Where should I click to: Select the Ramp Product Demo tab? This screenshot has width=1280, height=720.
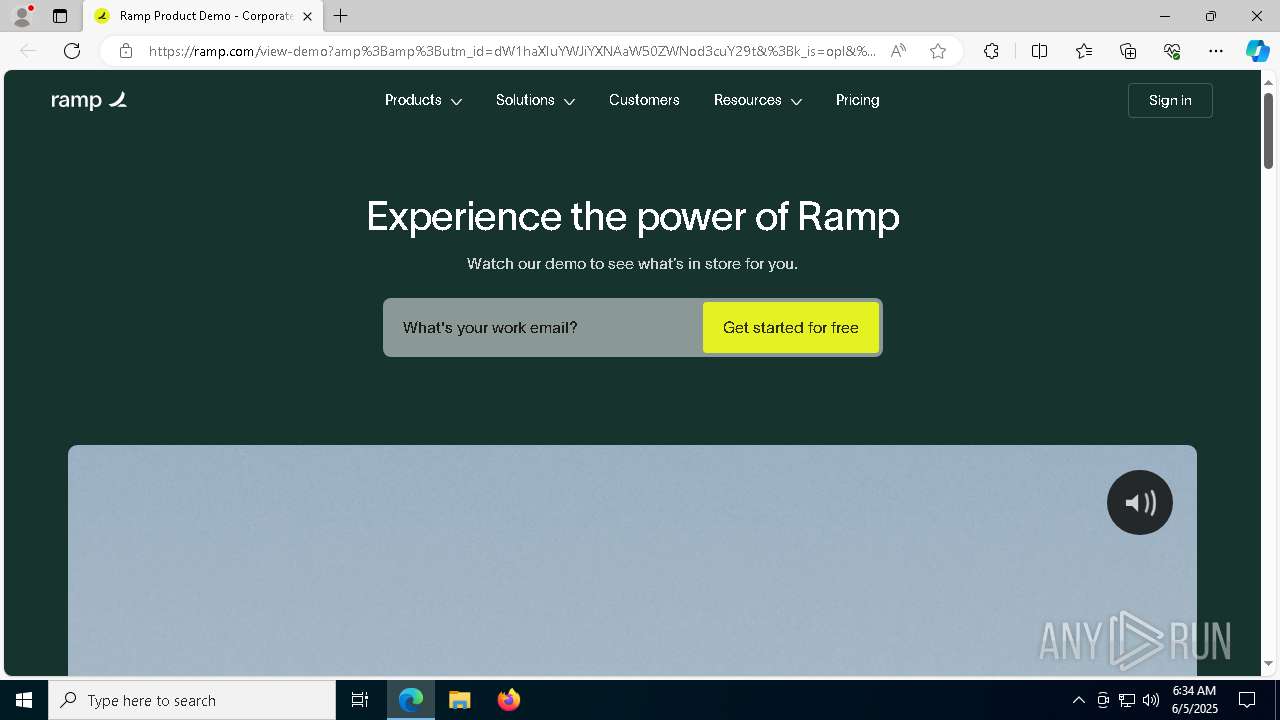click(x=203, y=16)
